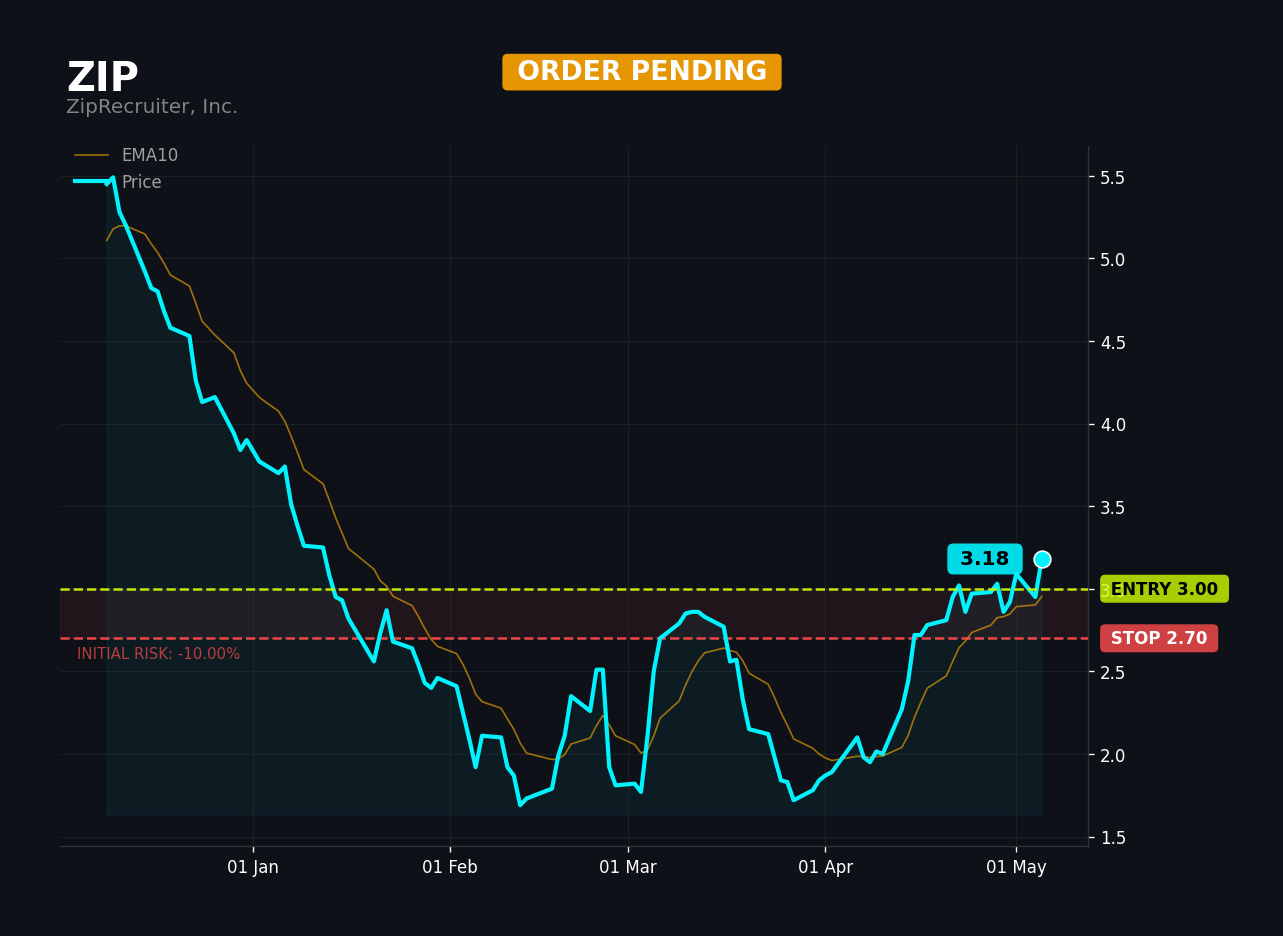Click the 2.5 y-axis tick label
The image size is (1283, 936).
pos(1113,672)
